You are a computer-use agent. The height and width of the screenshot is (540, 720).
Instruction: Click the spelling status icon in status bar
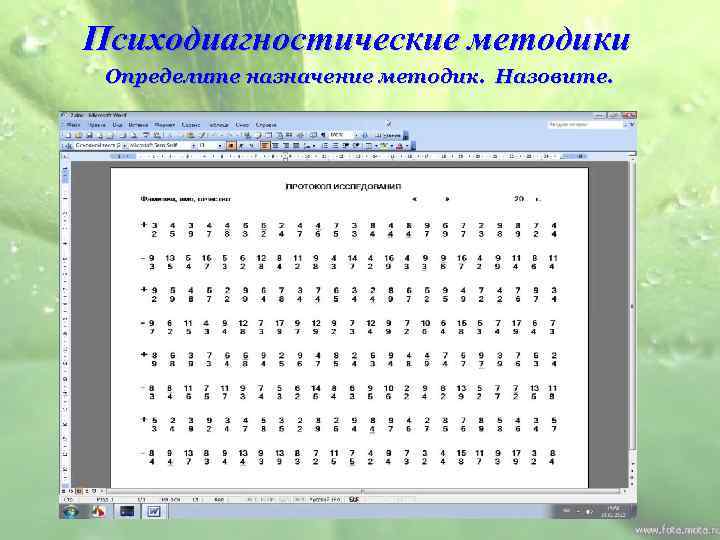point(354,499)
